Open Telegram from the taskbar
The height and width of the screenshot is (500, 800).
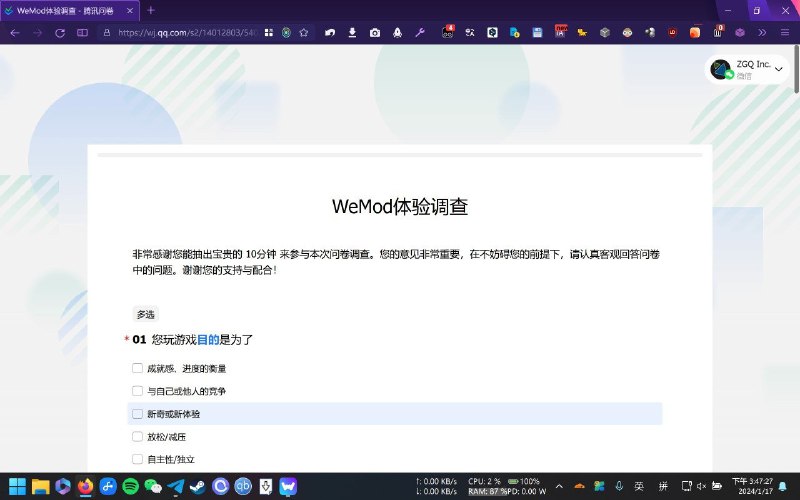pos(176,486)
